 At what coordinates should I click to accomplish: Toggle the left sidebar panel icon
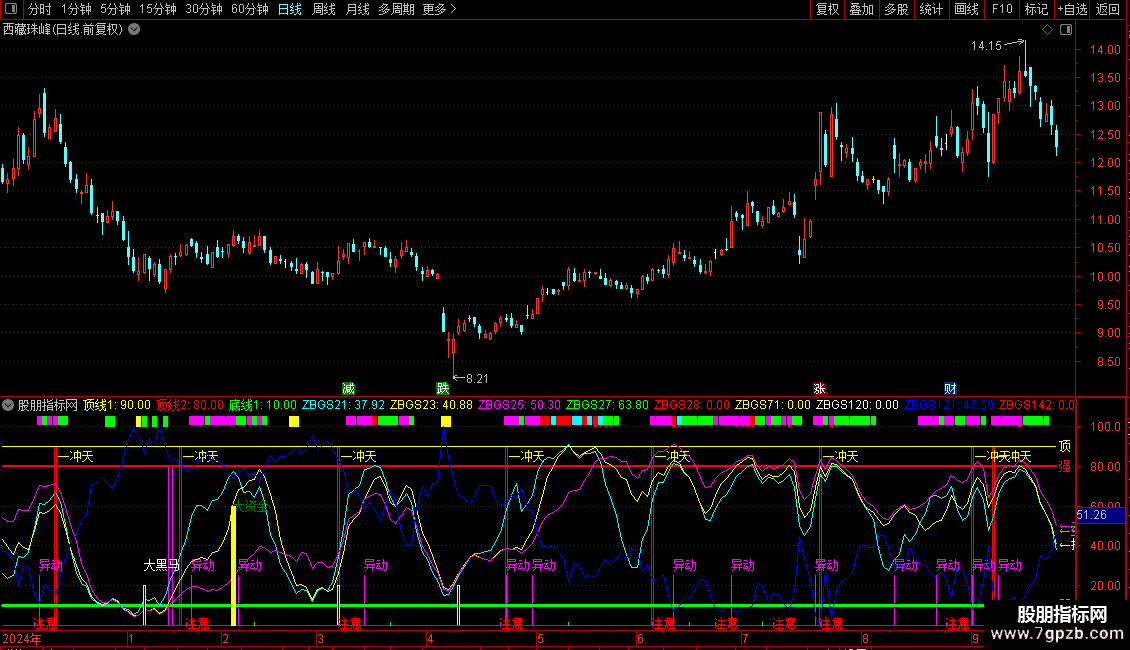point(12,9)
